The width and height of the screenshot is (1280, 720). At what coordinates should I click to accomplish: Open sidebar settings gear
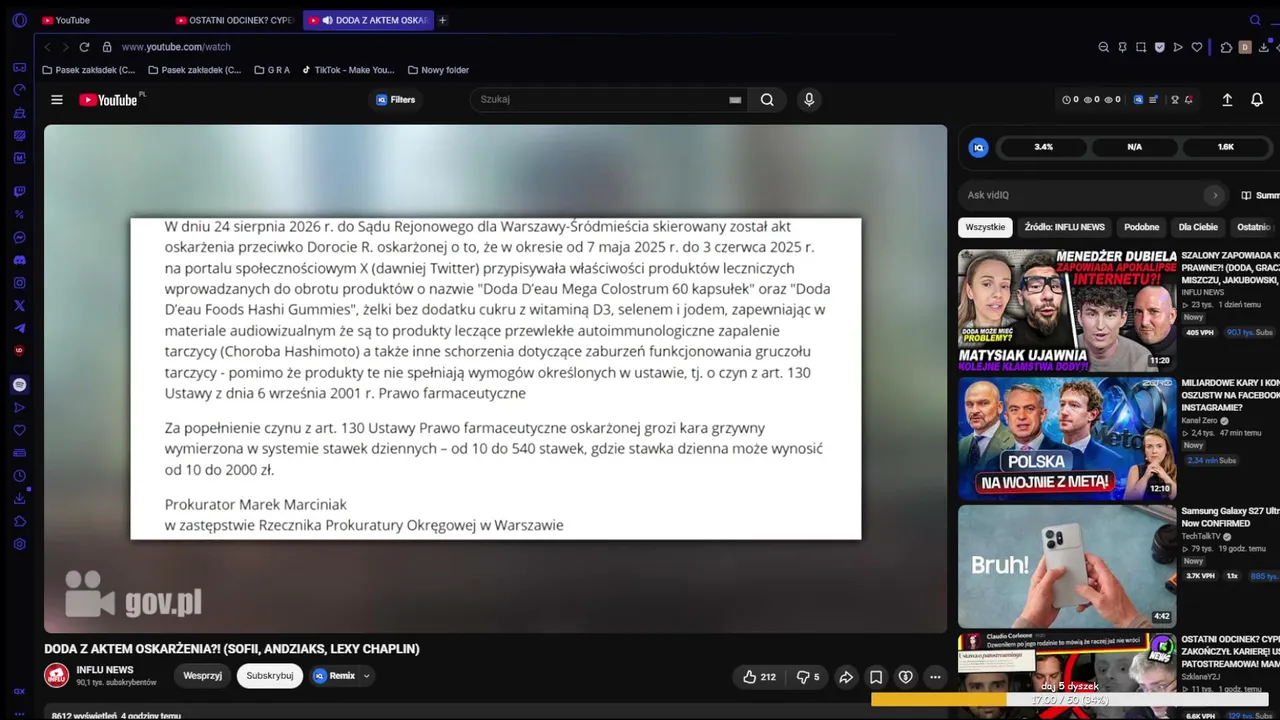tap(19, 544)
